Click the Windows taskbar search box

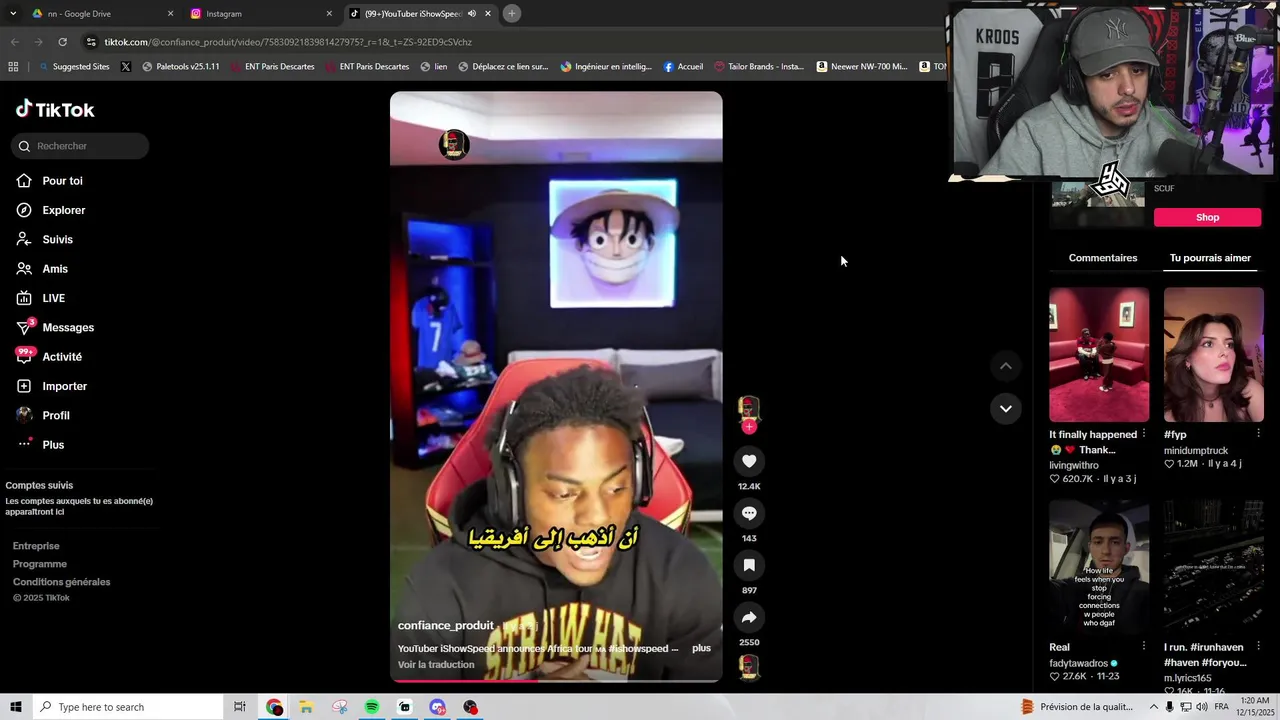click(x=127, y=707)
